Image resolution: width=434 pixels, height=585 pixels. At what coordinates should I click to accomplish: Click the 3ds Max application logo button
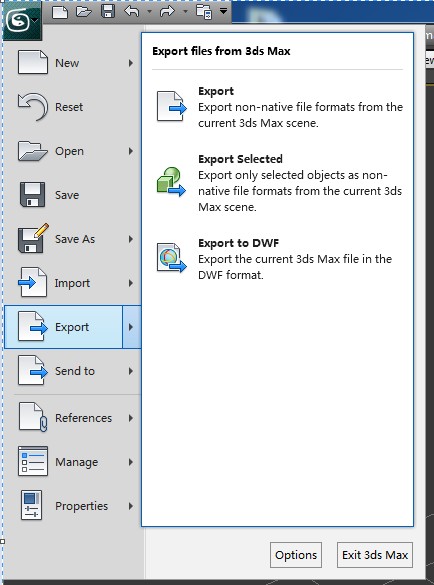pyautogui.click(x=22, y=21)
